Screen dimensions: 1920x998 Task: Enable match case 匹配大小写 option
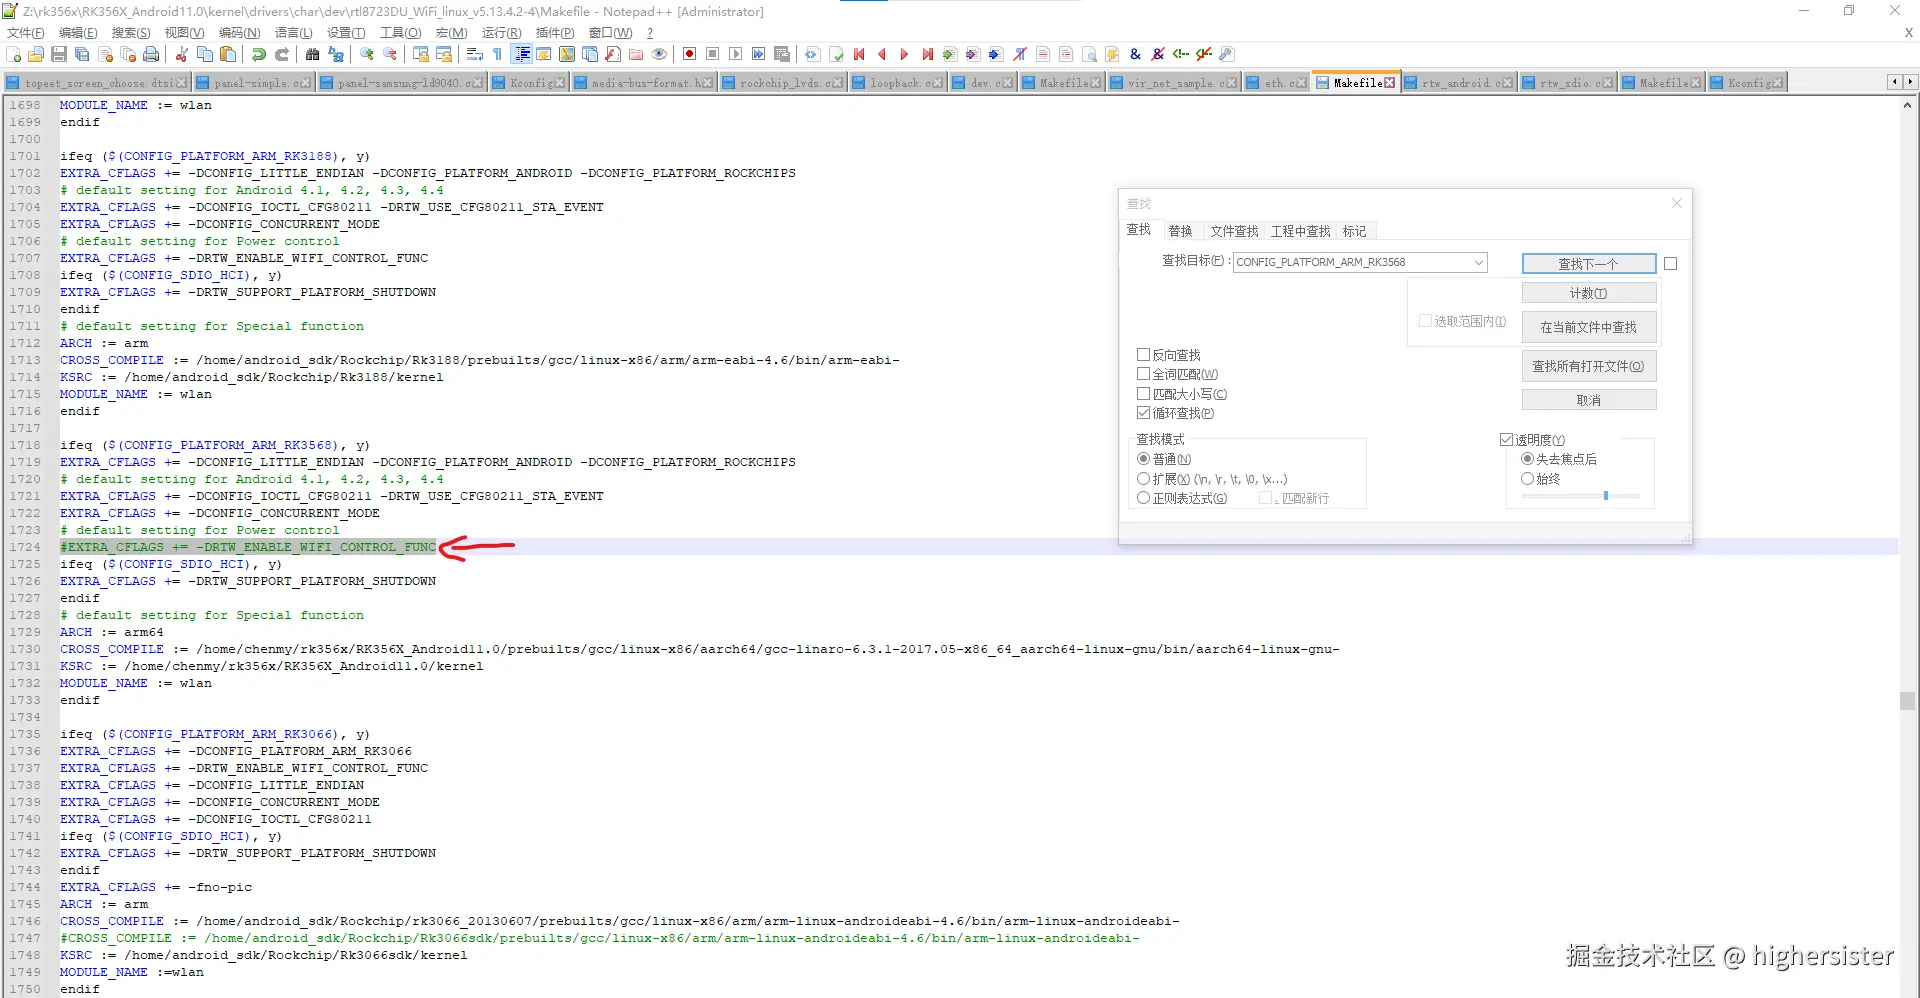click(x=1143, y=394)
